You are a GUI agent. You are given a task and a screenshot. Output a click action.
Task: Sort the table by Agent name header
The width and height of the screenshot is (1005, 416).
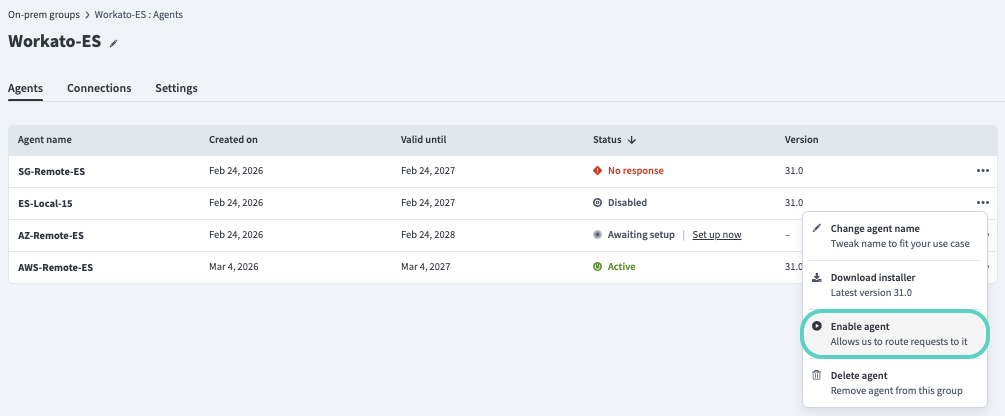[x=45, y=140]
